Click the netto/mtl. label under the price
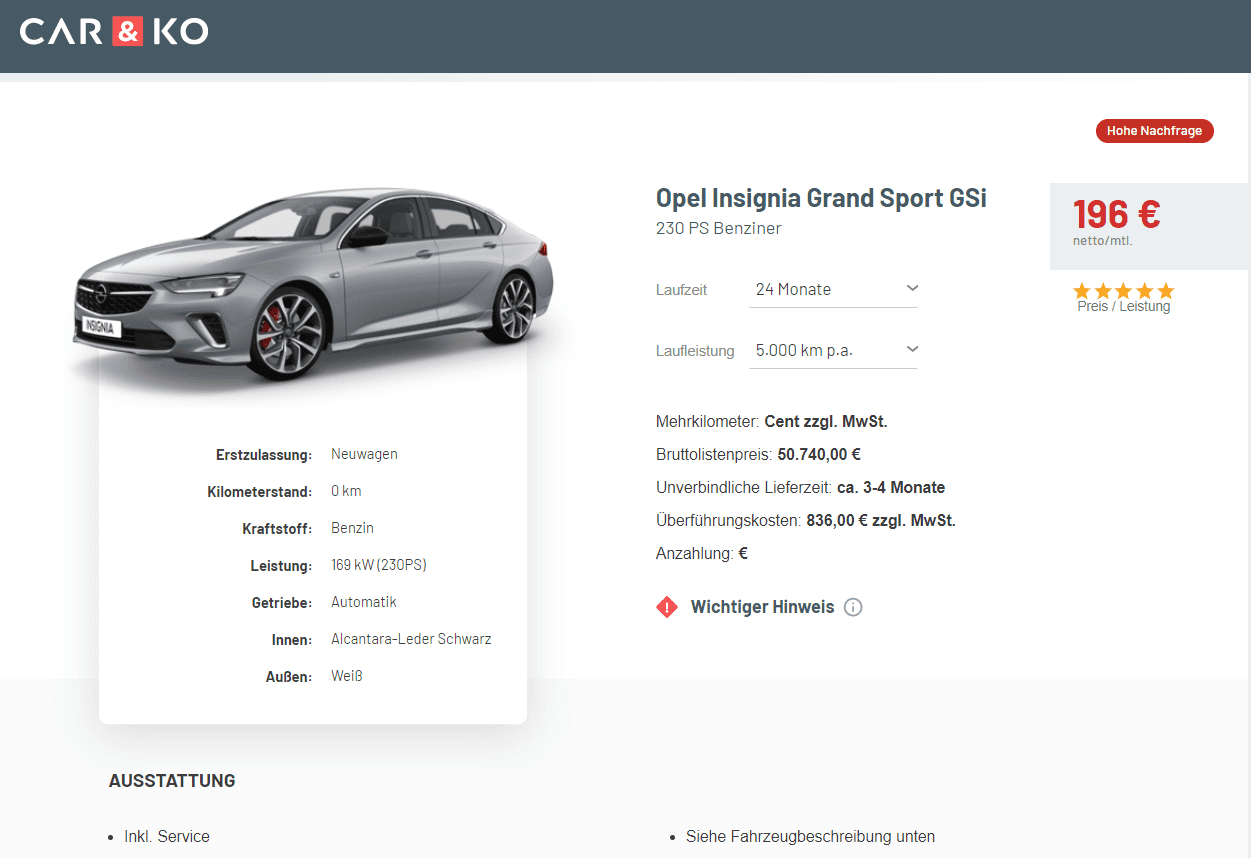Image resolution: width=1251 pixels, height=858 pixels. point(1102,241)
